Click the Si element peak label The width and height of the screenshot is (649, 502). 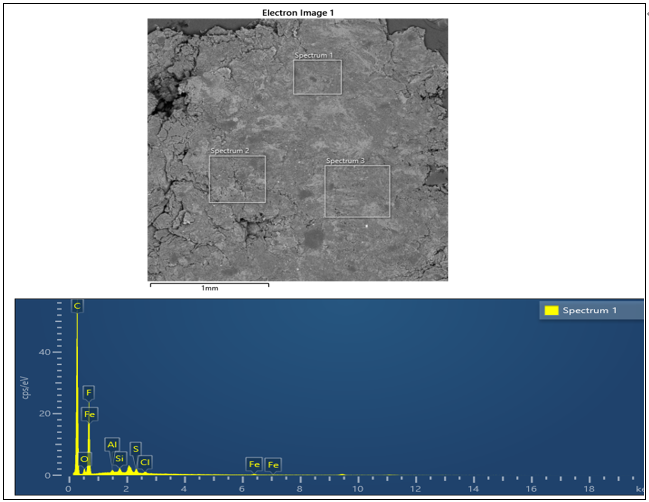(119, 458)
